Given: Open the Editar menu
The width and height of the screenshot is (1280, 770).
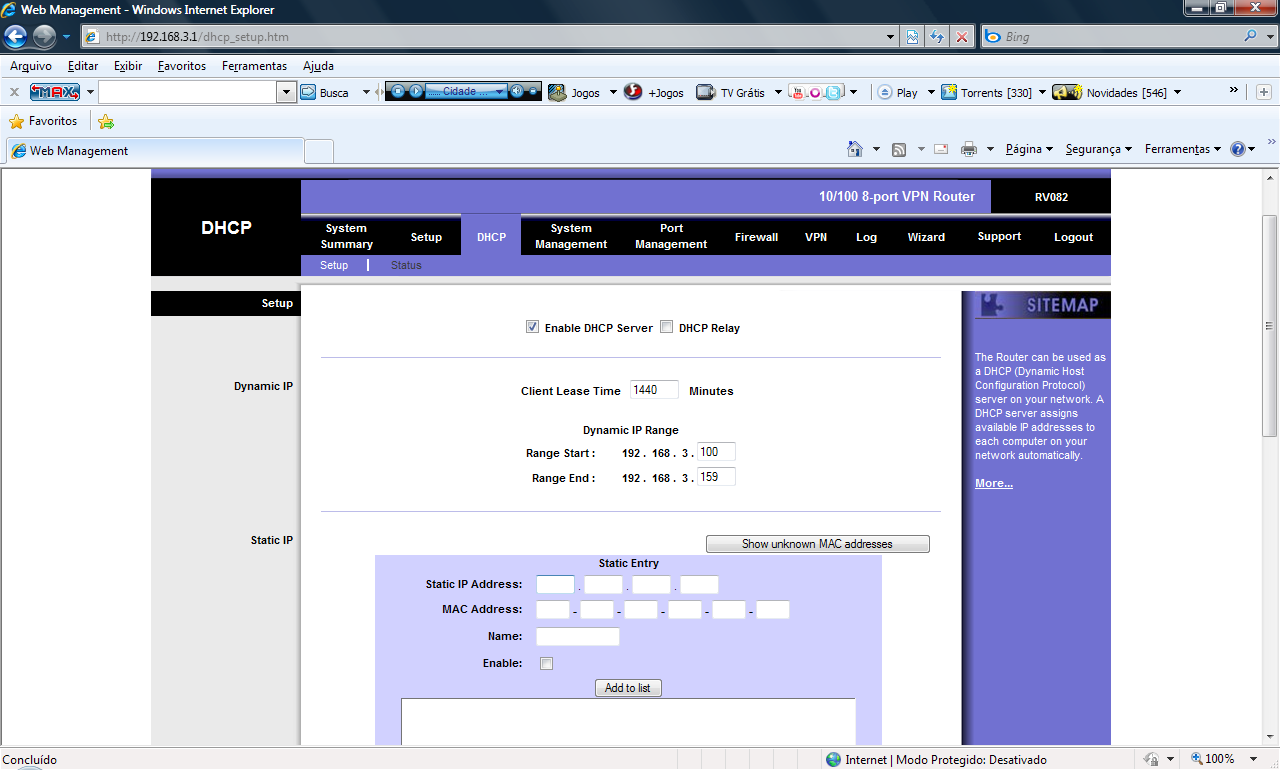Looking at the screenshot, I should (83, 66).
